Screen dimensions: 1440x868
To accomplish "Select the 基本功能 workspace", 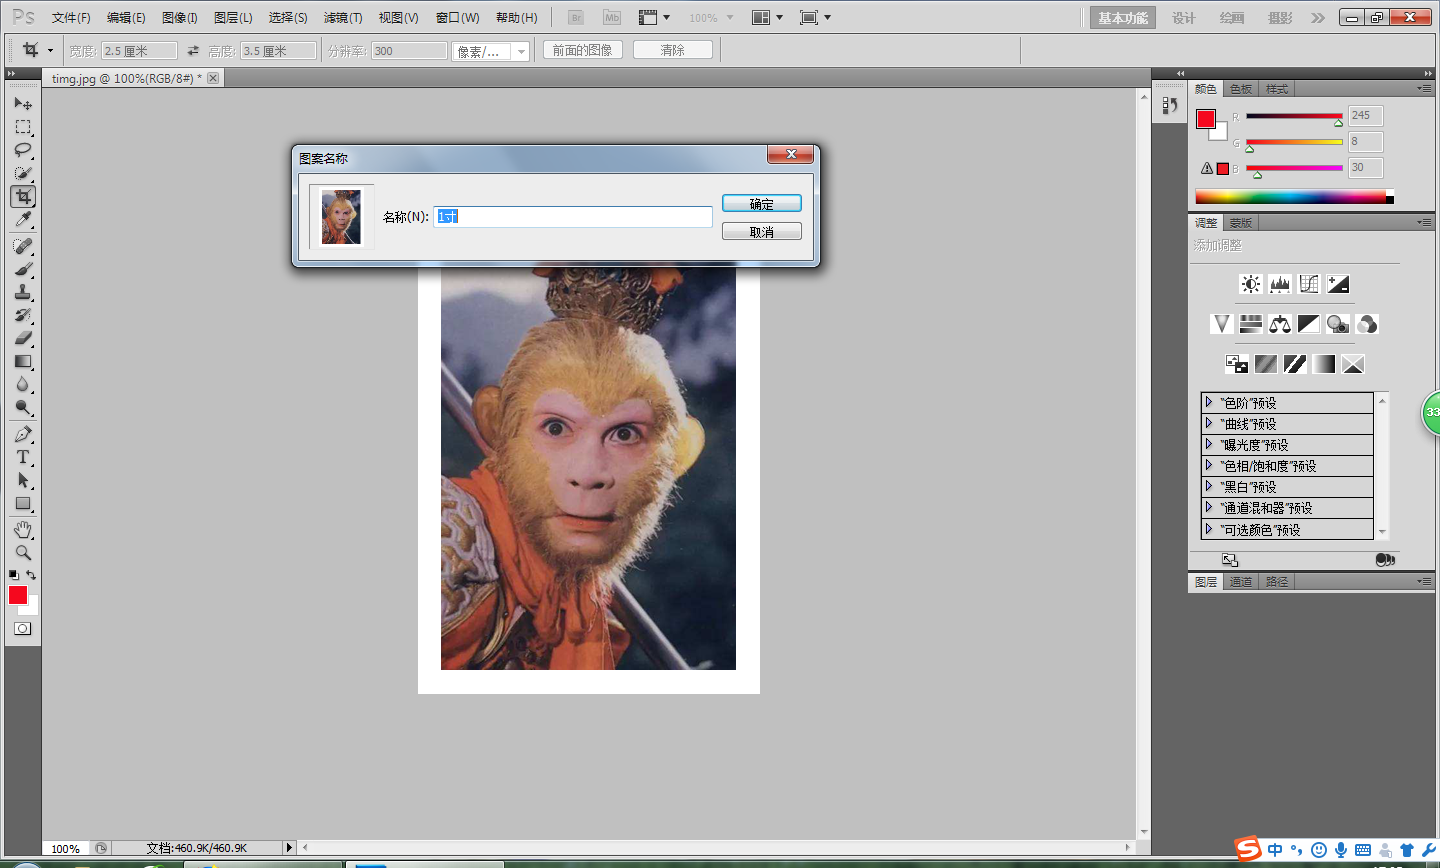I will tap(1123, 18).
